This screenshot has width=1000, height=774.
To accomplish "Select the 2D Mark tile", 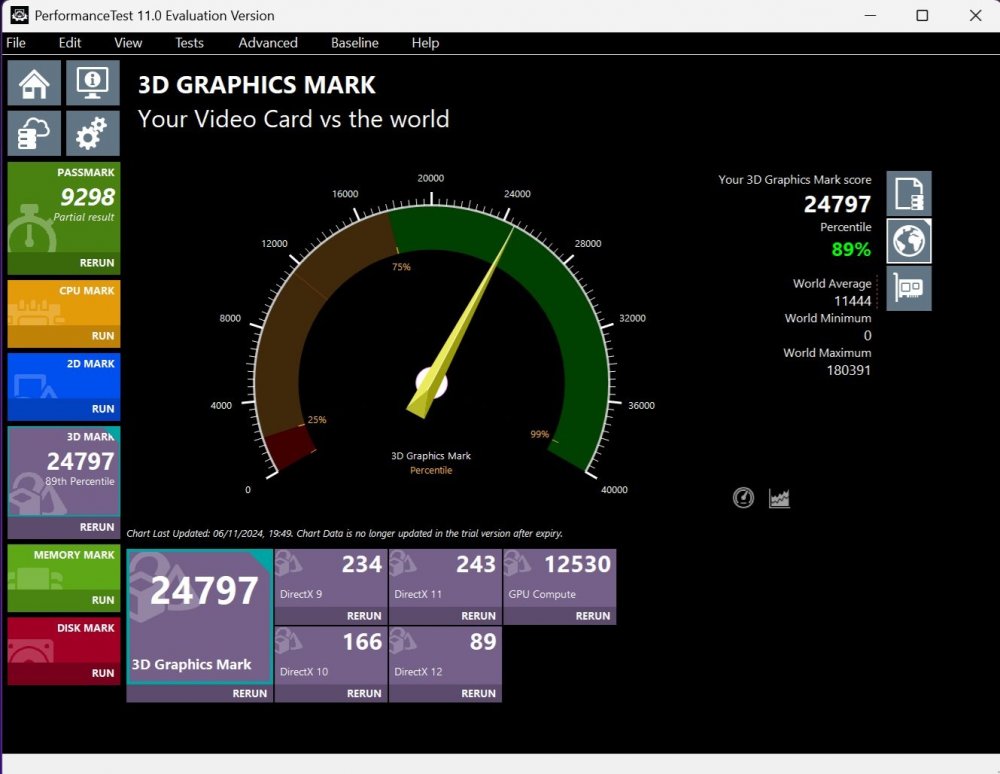I will [x=64, y=376].
